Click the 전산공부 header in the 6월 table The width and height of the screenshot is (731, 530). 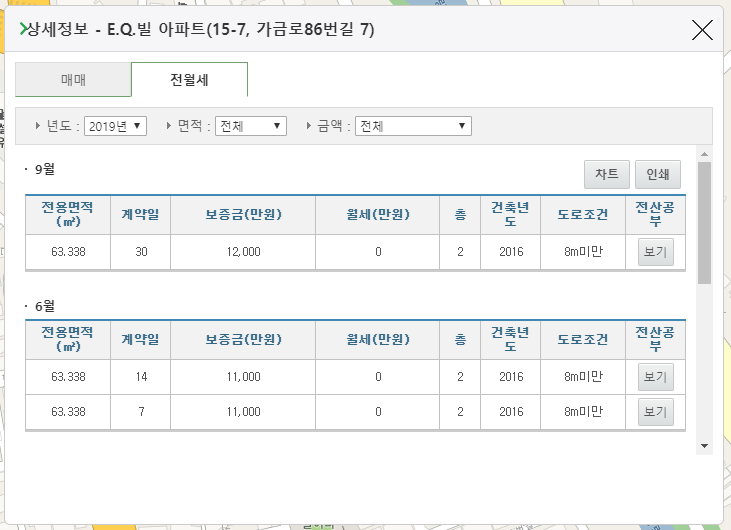[655, 339]
